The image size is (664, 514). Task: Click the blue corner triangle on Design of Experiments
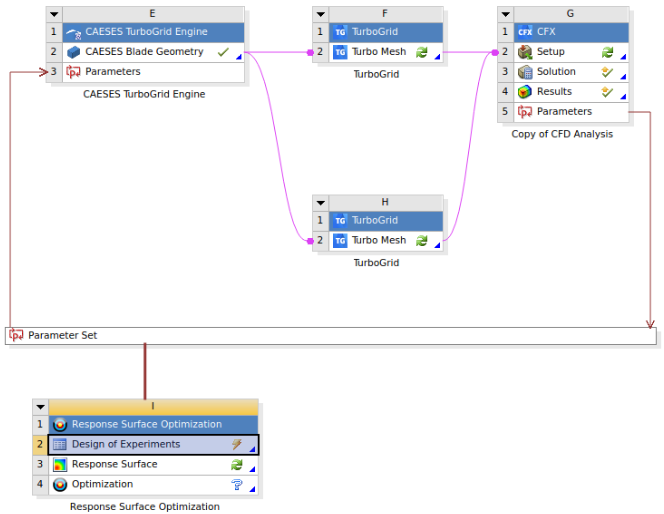(252, 449)
